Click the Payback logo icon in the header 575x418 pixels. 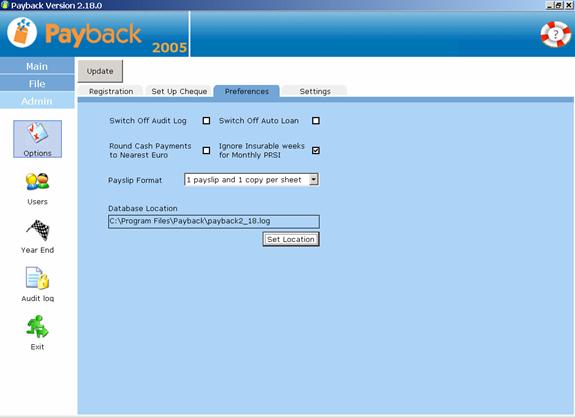pos(22,32)
